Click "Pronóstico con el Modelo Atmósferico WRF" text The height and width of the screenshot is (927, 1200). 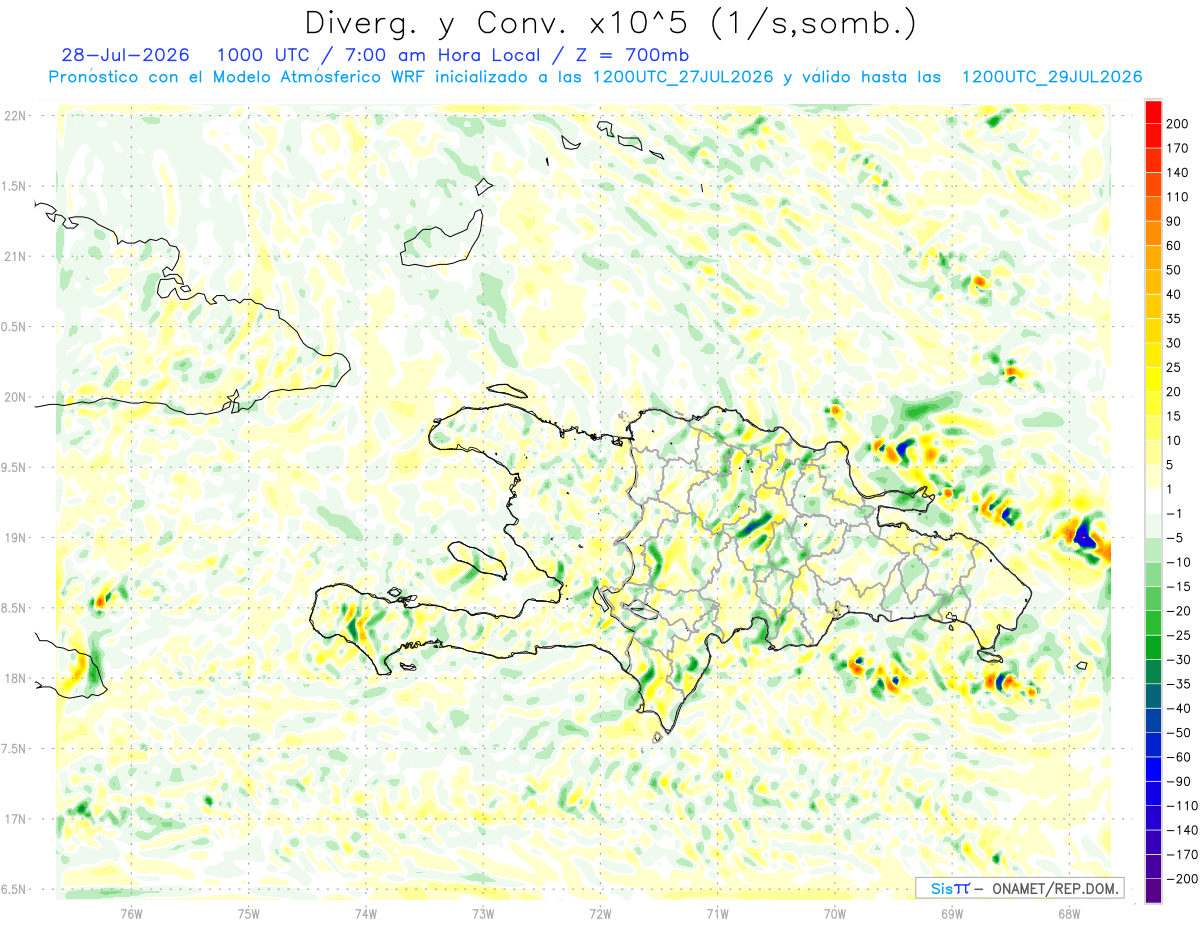(238, 77)
